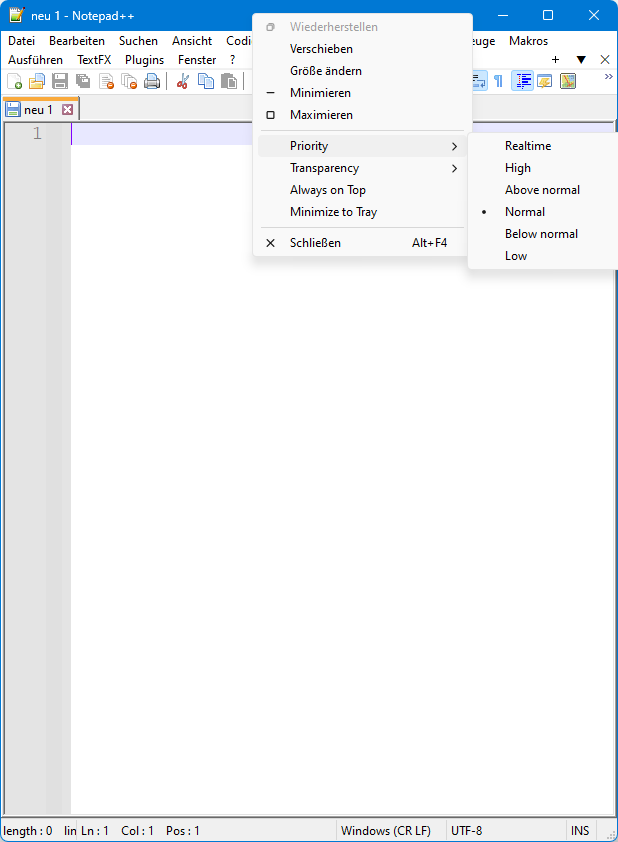Click the Copy toolbar icon
Screen dimensions: 618x842
206,81
